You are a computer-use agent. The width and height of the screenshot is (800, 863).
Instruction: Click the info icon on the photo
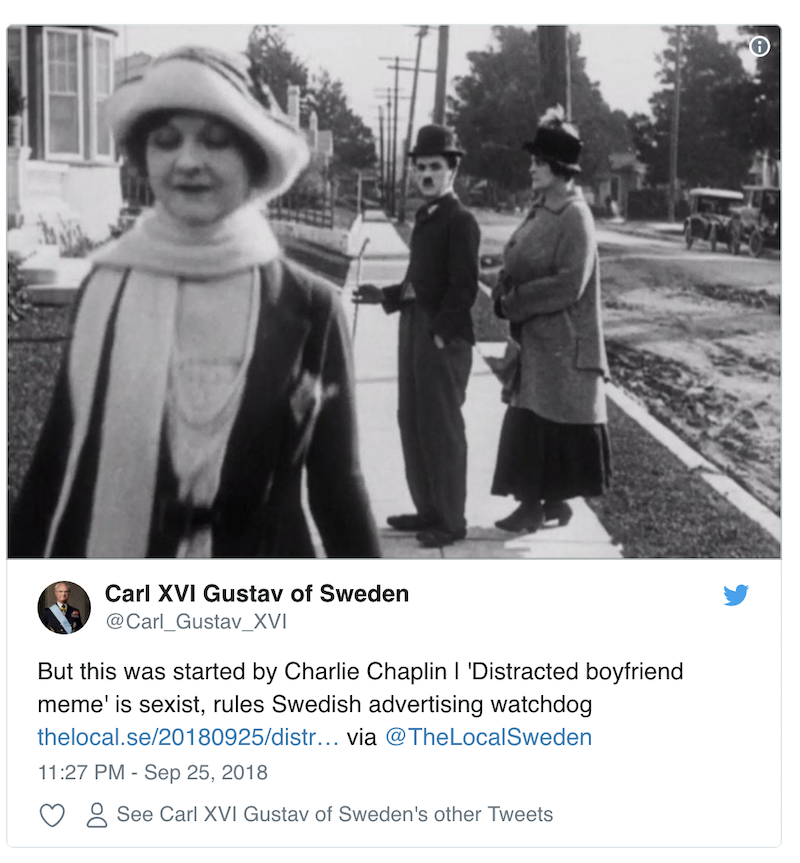(759, 47)
